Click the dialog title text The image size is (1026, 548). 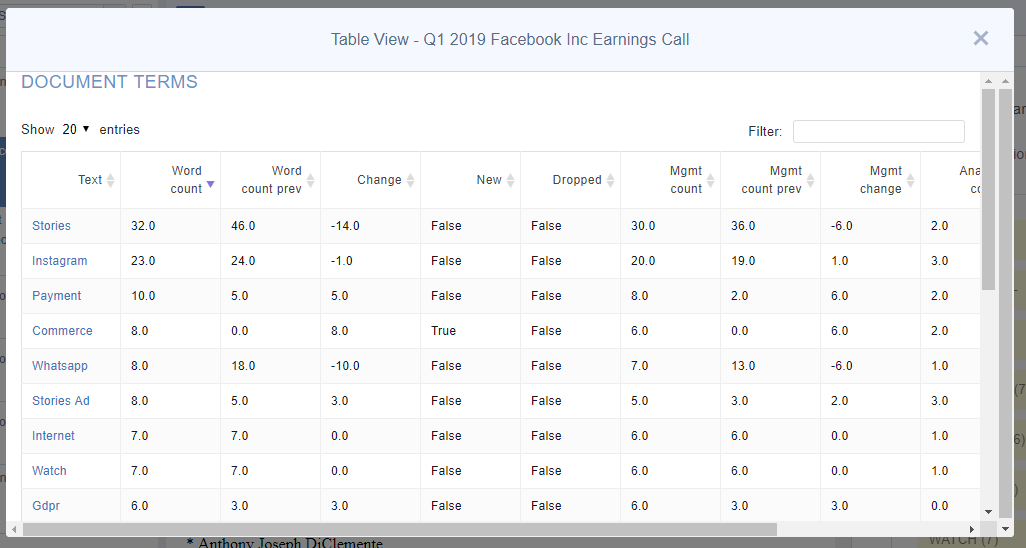click(510, 39)
